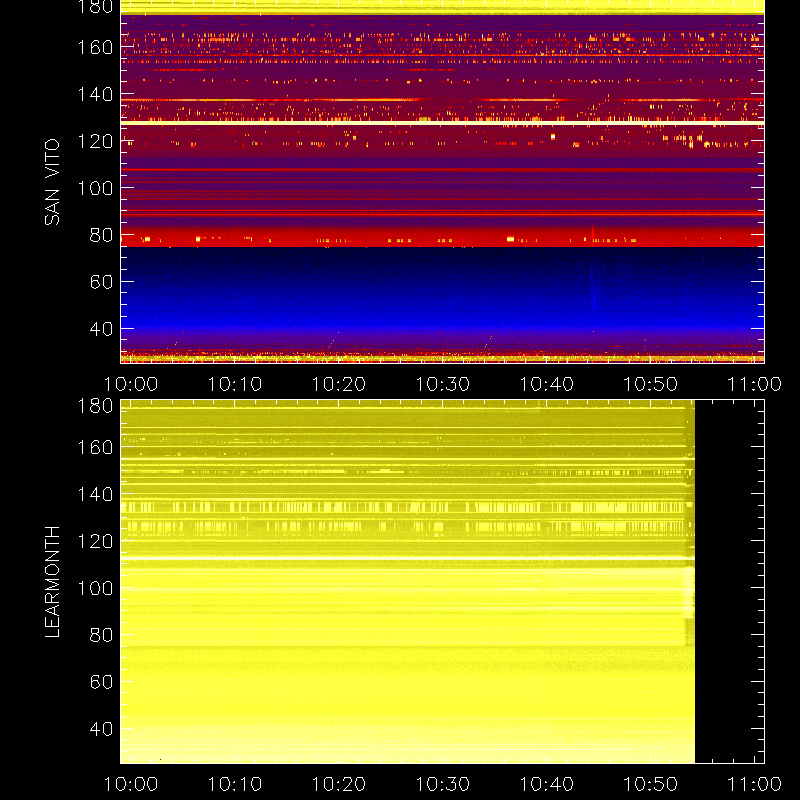Screen dimensions: 800x800
Task: Click 10:00 time label under San Vito plot
Action: pos(131,384)
